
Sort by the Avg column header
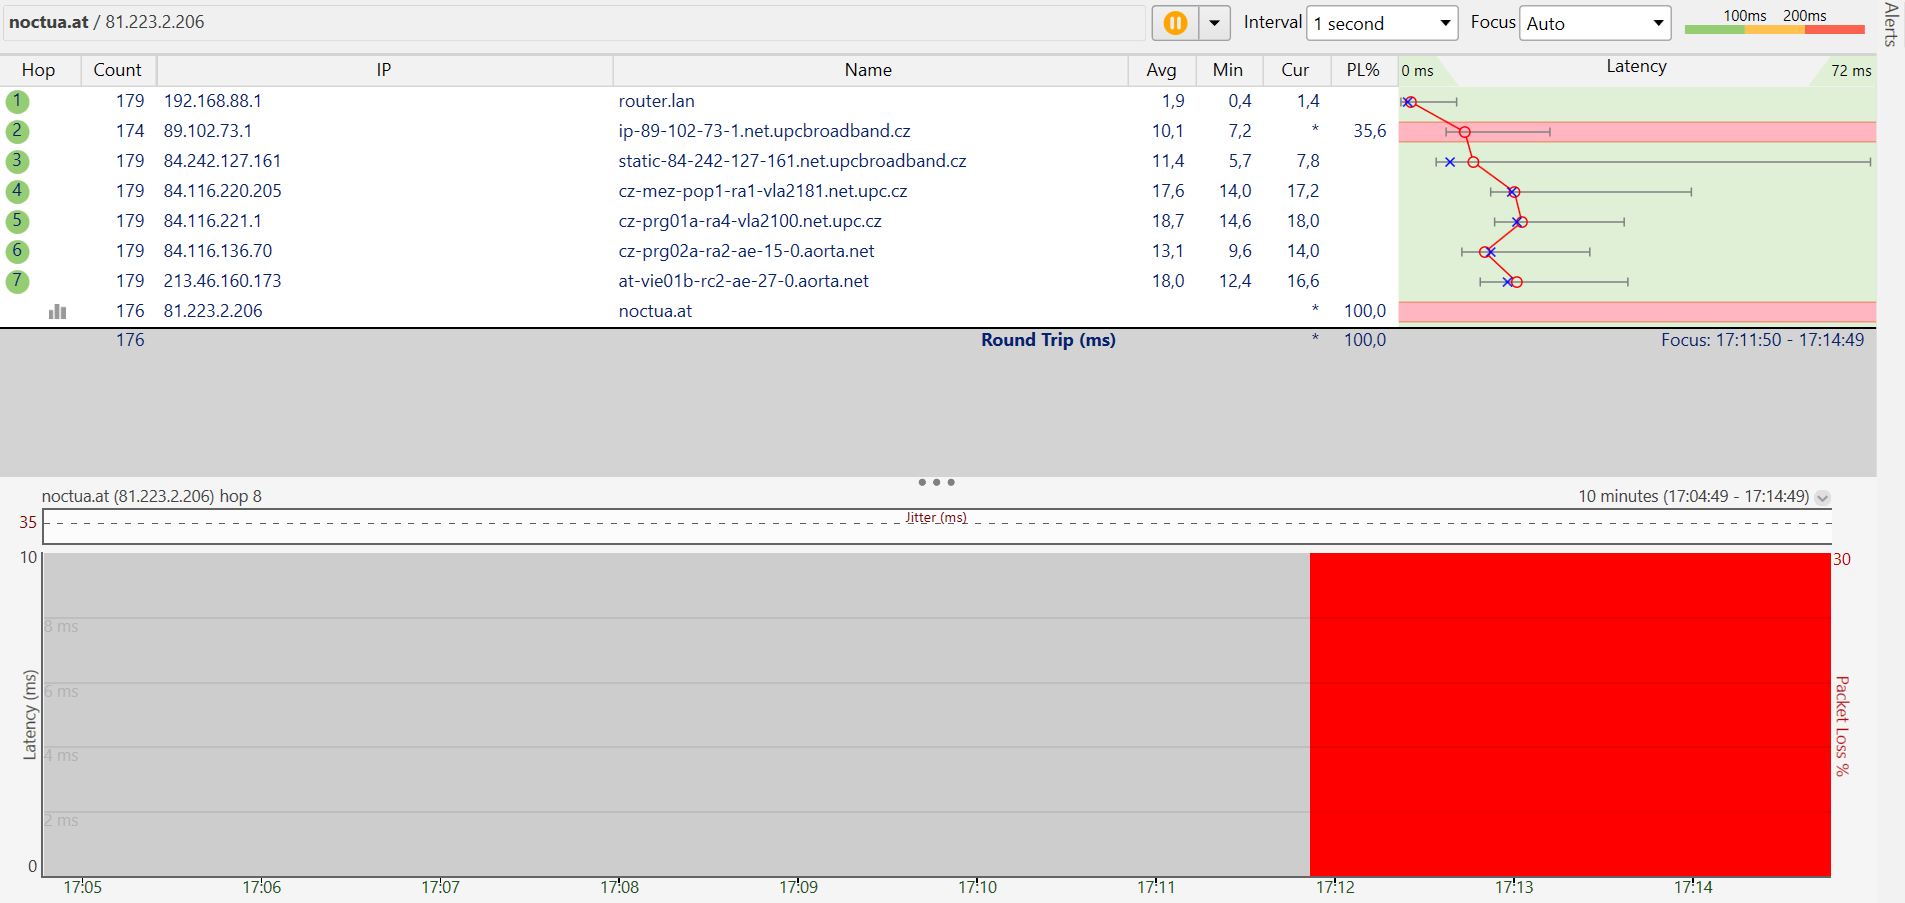[x=1160, y=70]
